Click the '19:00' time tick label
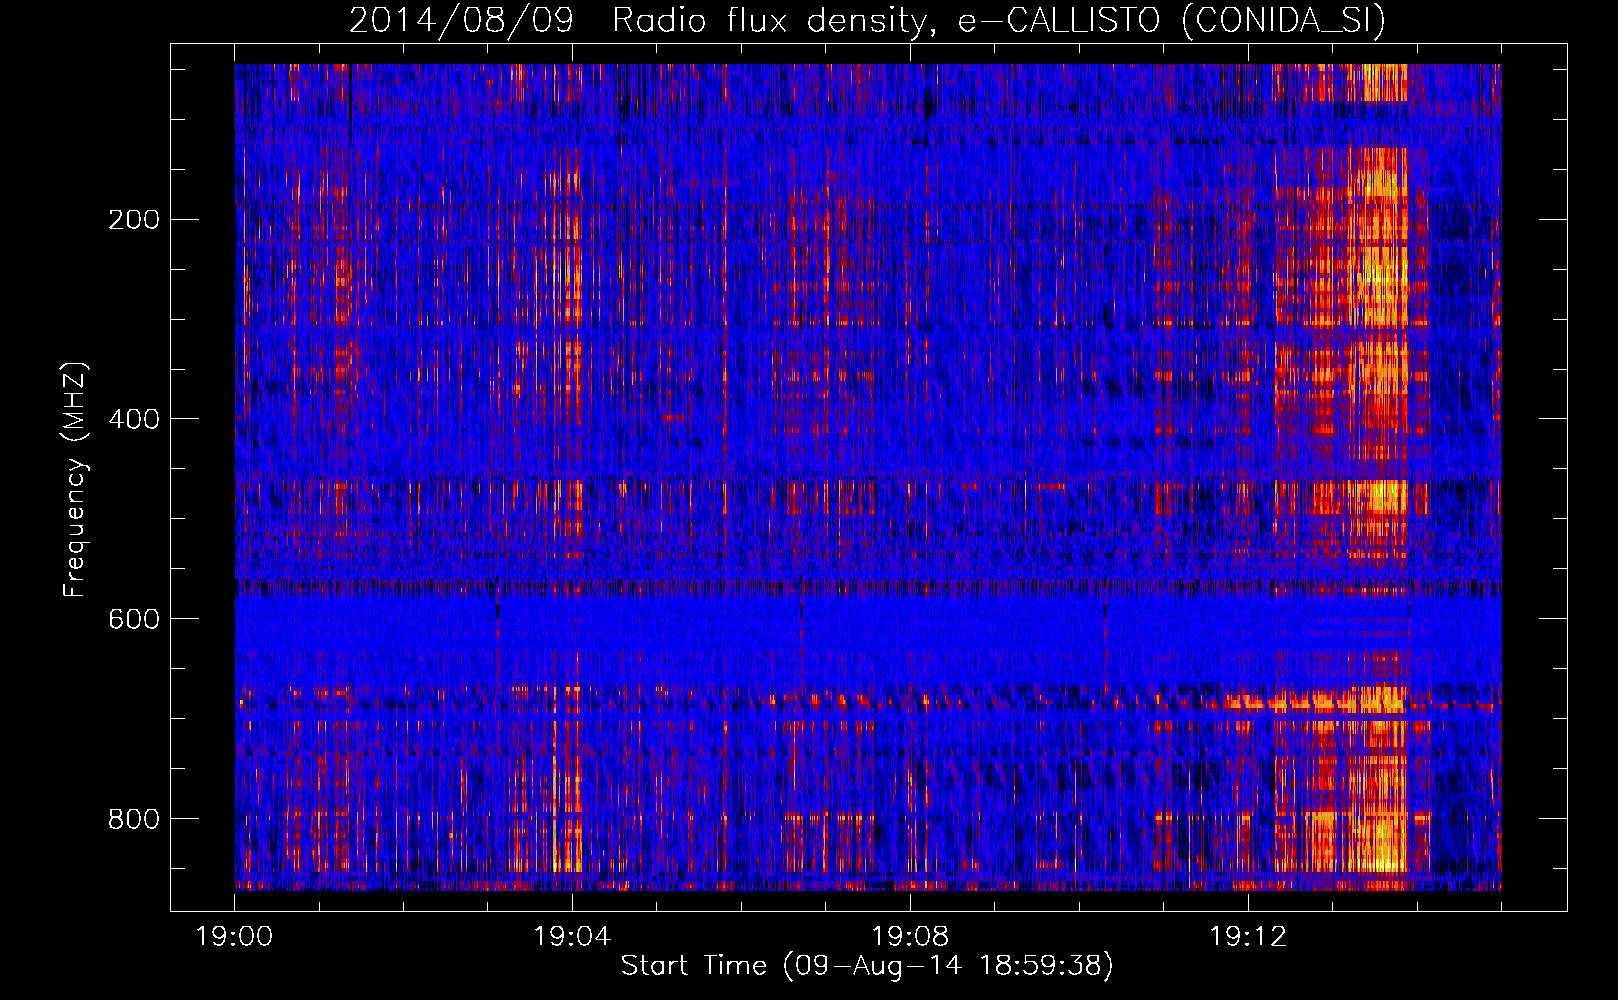Screen dimensions: 1618x1000 click(x=234, y=937)
